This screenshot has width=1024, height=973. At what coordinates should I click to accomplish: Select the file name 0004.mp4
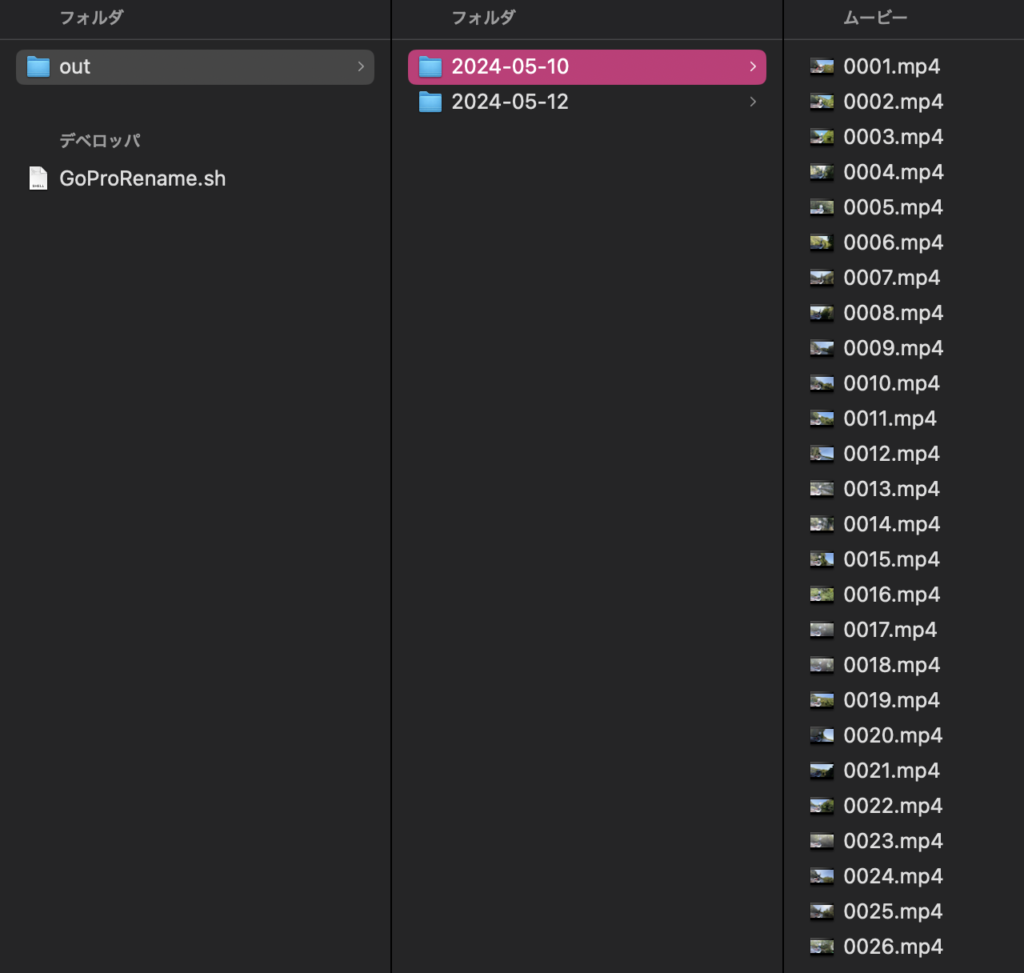tap(893, 172)
